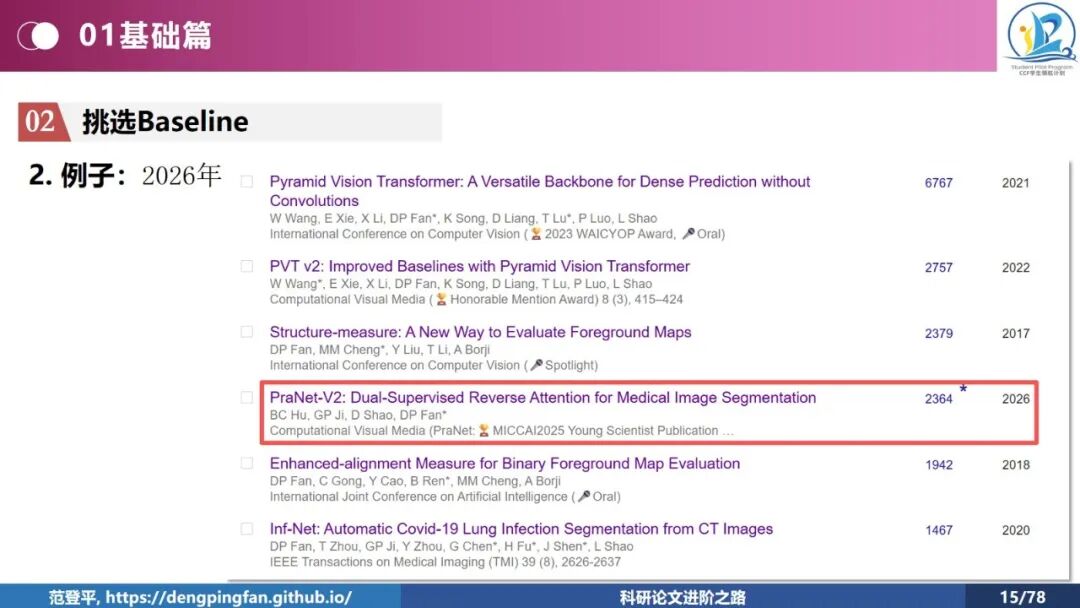Image resolution: width=1080 pixels, height=608 pixels.
Task: Toggle the switch icon beside 01基础篇
Action: point(39,36)
